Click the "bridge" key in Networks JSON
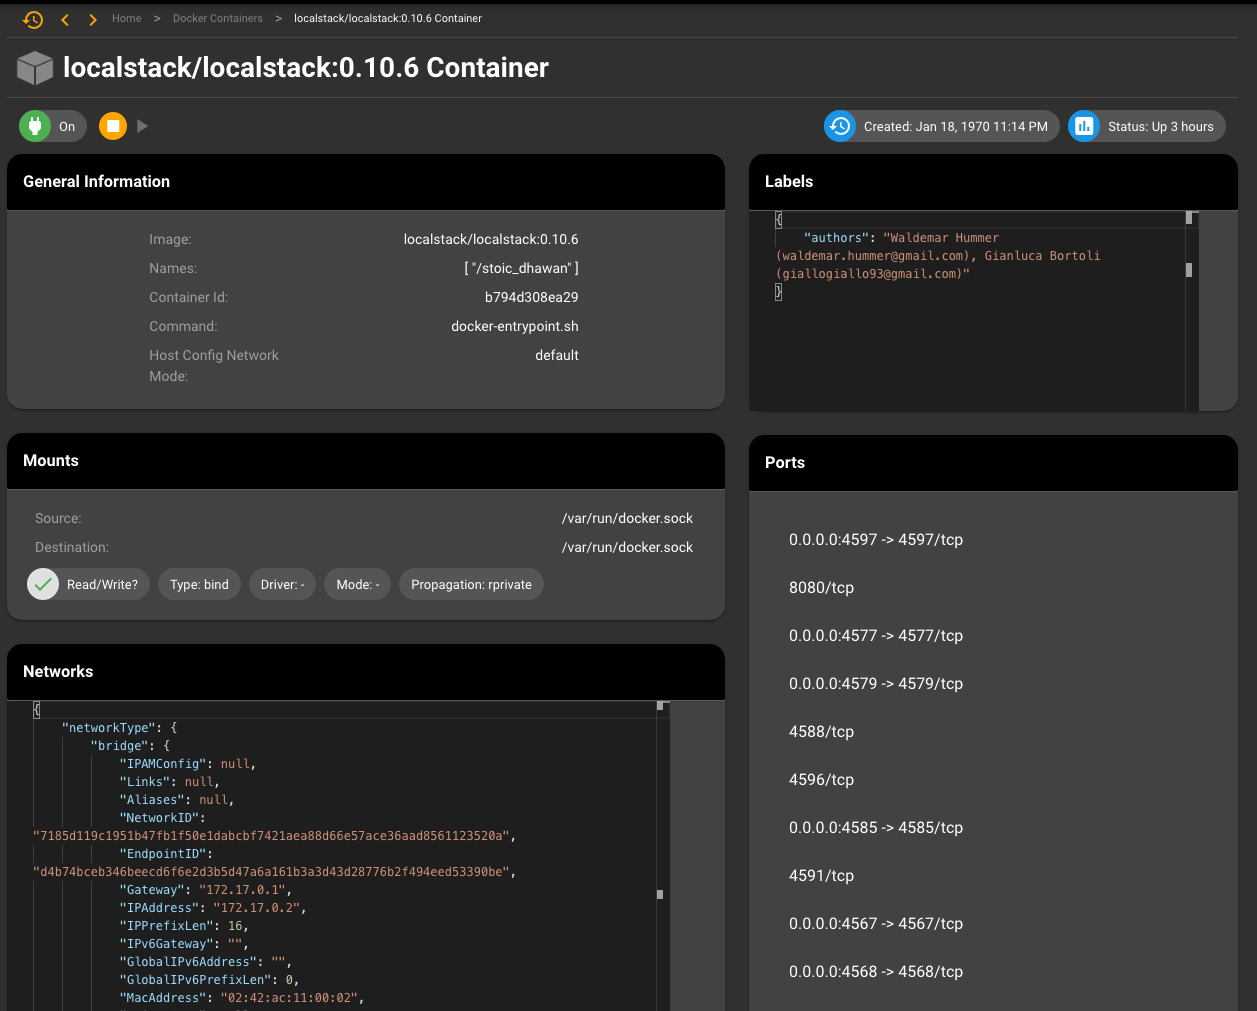Screen dimensions: 1257x1011 click(x=120, y=746)
